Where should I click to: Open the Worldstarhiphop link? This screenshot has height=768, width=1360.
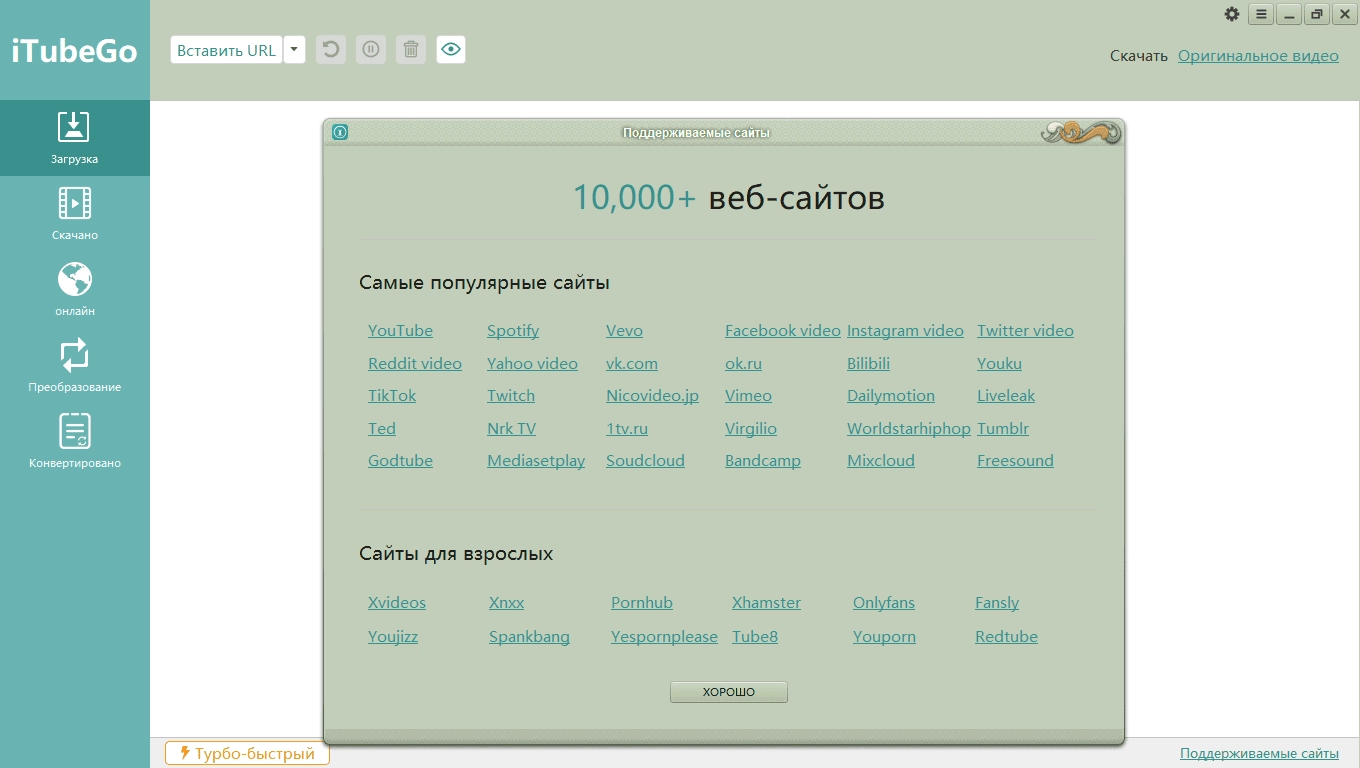pyautogui.click(x=909, y=429)
